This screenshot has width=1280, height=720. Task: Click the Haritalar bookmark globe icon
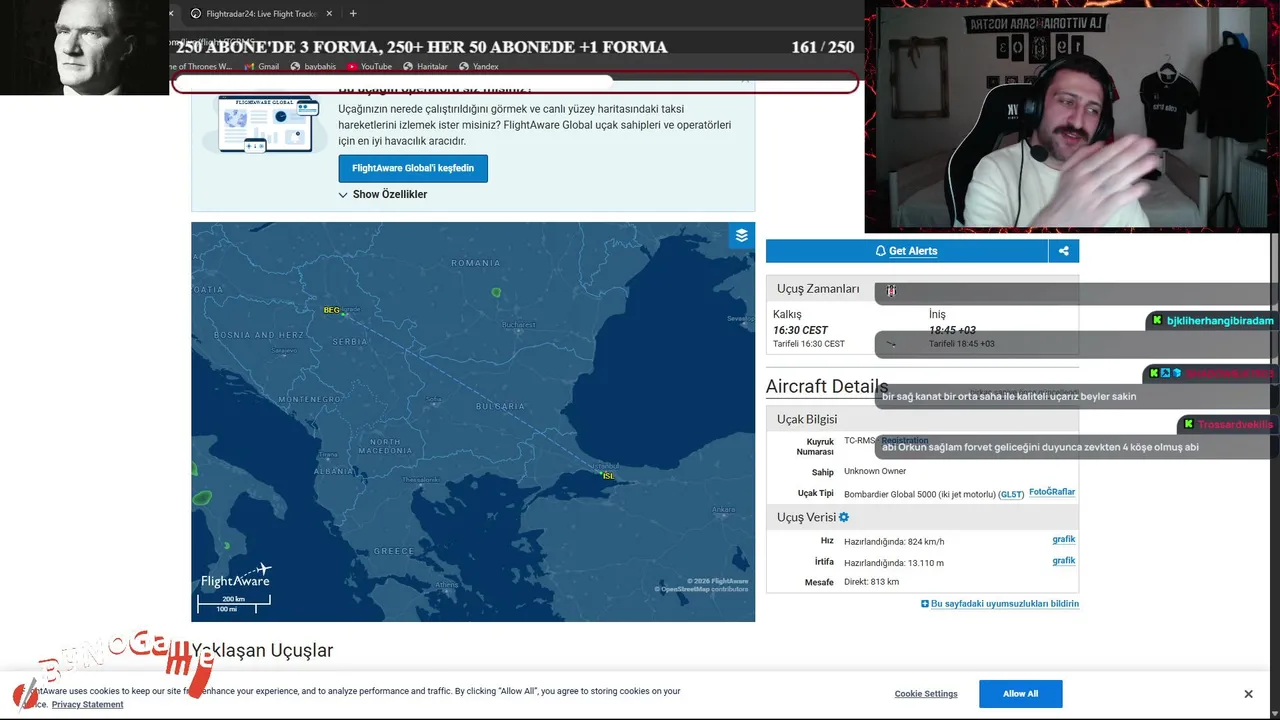pos(408,67)
